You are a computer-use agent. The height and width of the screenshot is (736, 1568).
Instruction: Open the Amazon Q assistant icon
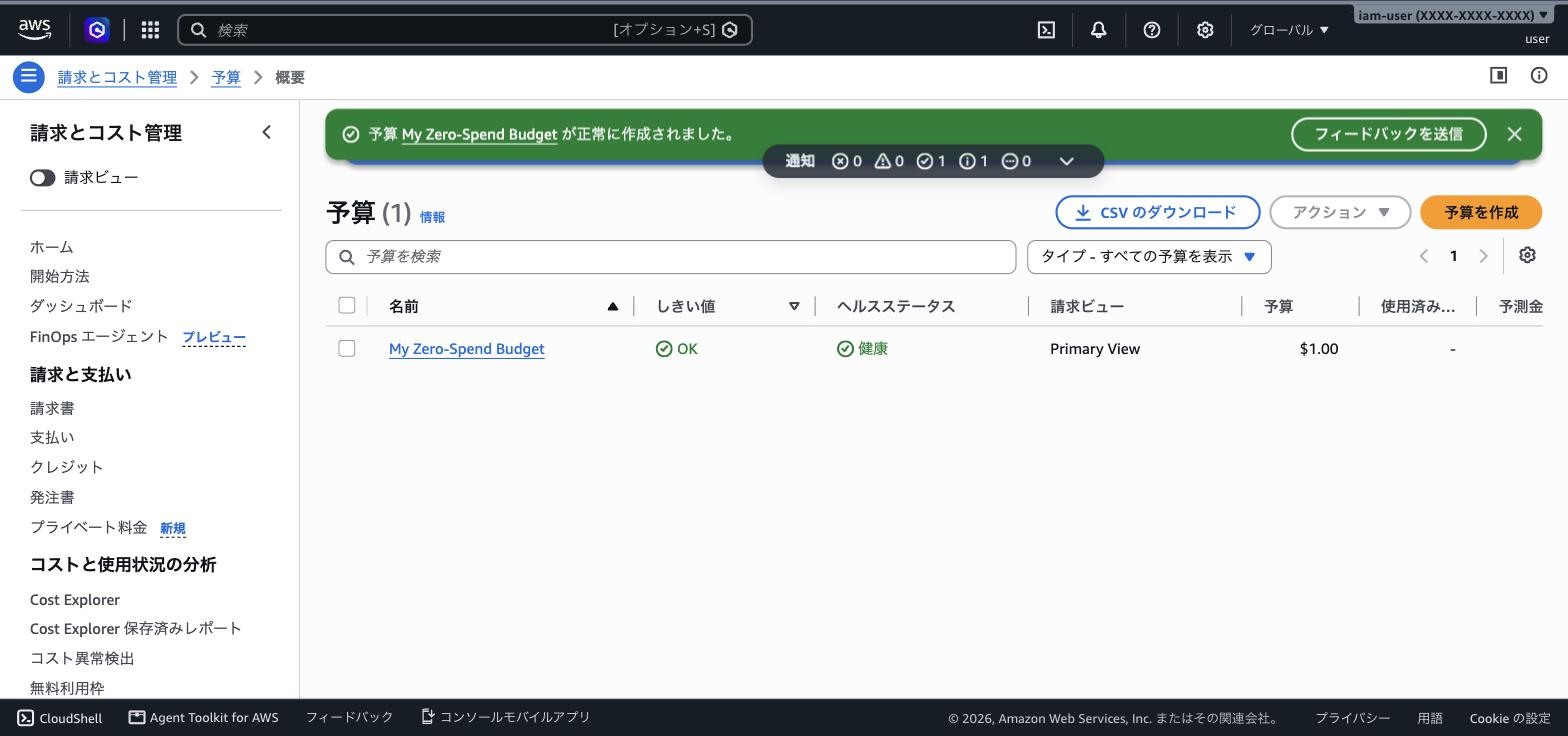[97, 30]
